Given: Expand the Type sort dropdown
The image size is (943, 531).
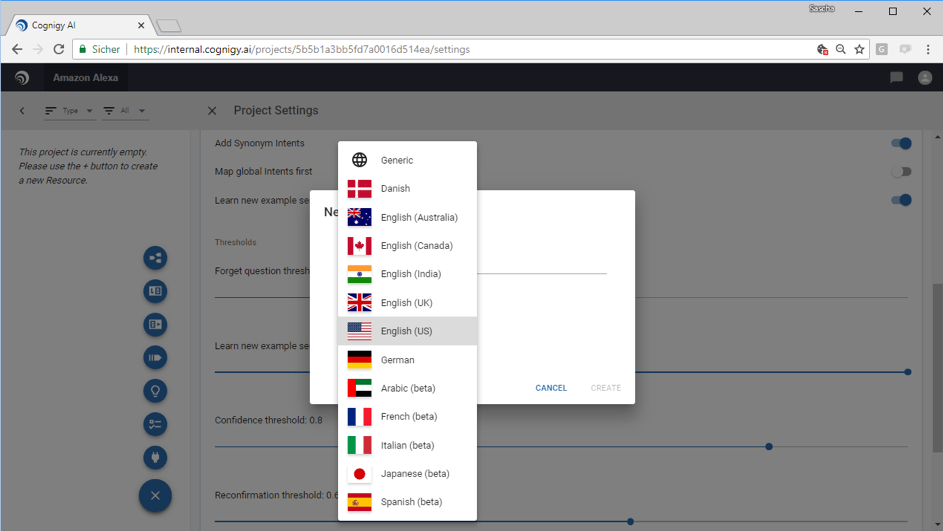Looking at the screenshot, I should click(x=69, y=111).
